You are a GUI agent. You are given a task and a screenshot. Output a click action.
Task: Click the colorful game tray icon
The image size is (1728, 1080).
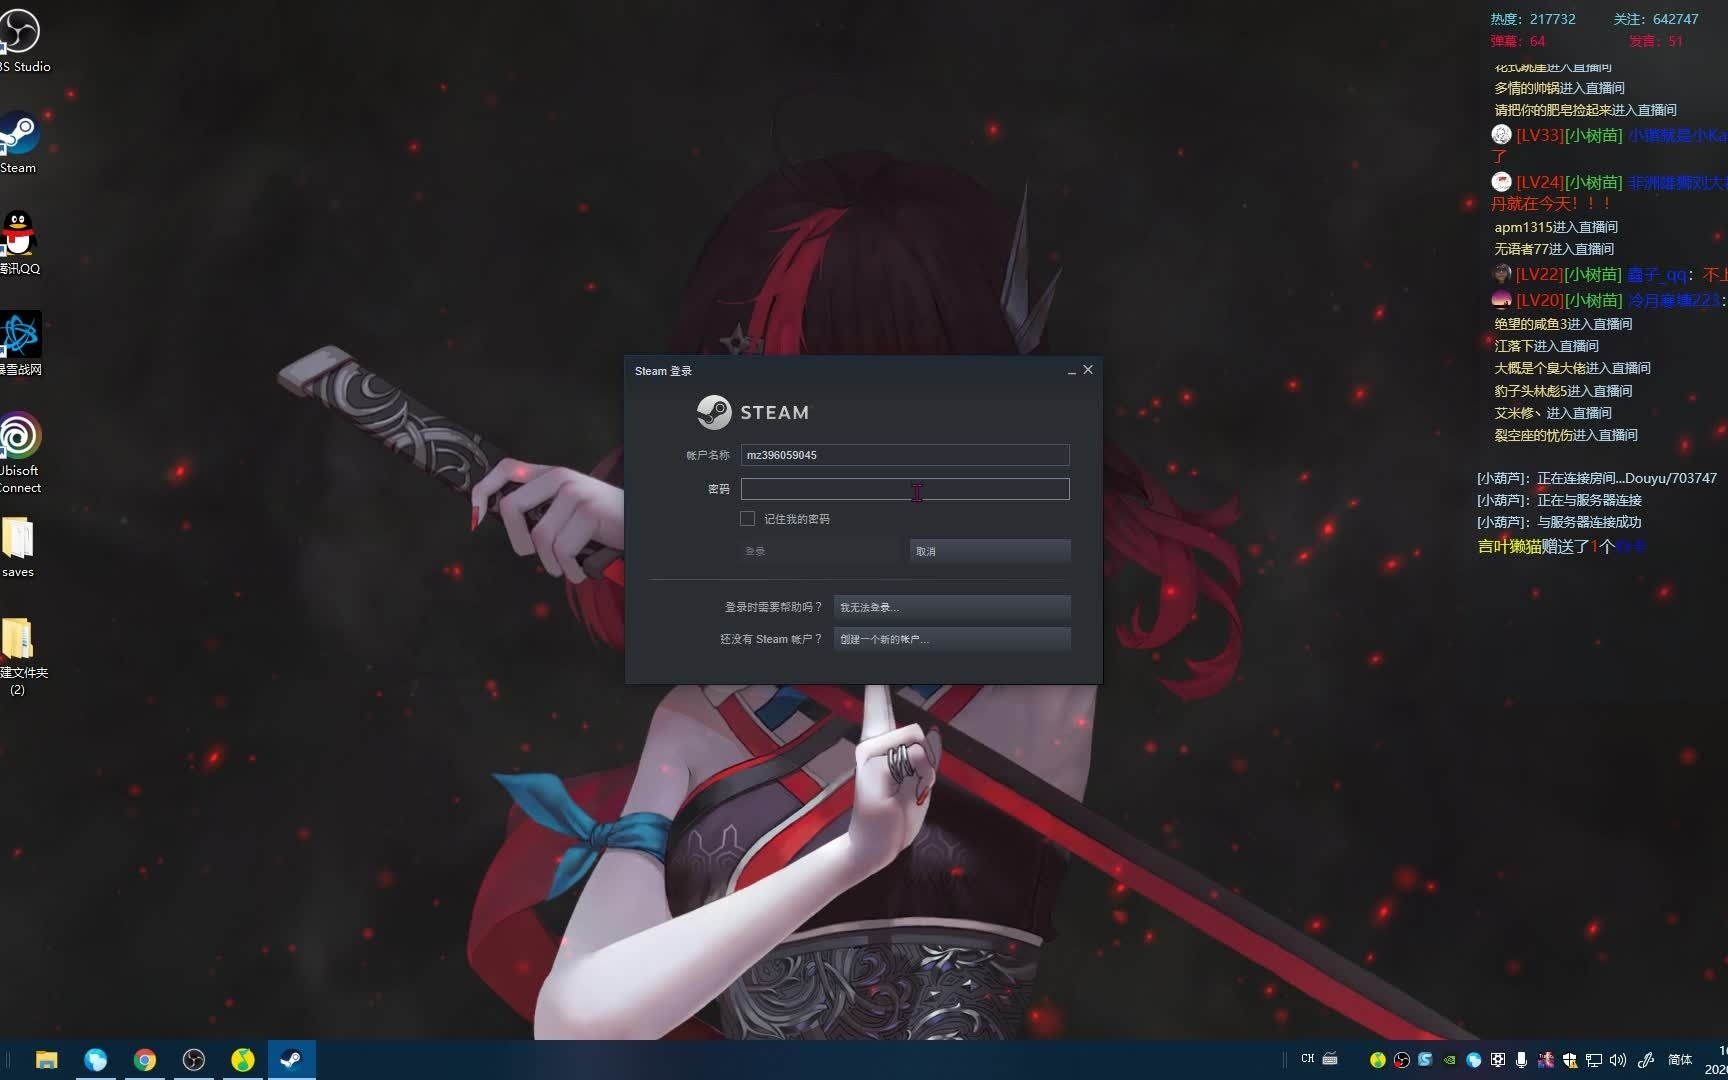tap(1545, 1060)
